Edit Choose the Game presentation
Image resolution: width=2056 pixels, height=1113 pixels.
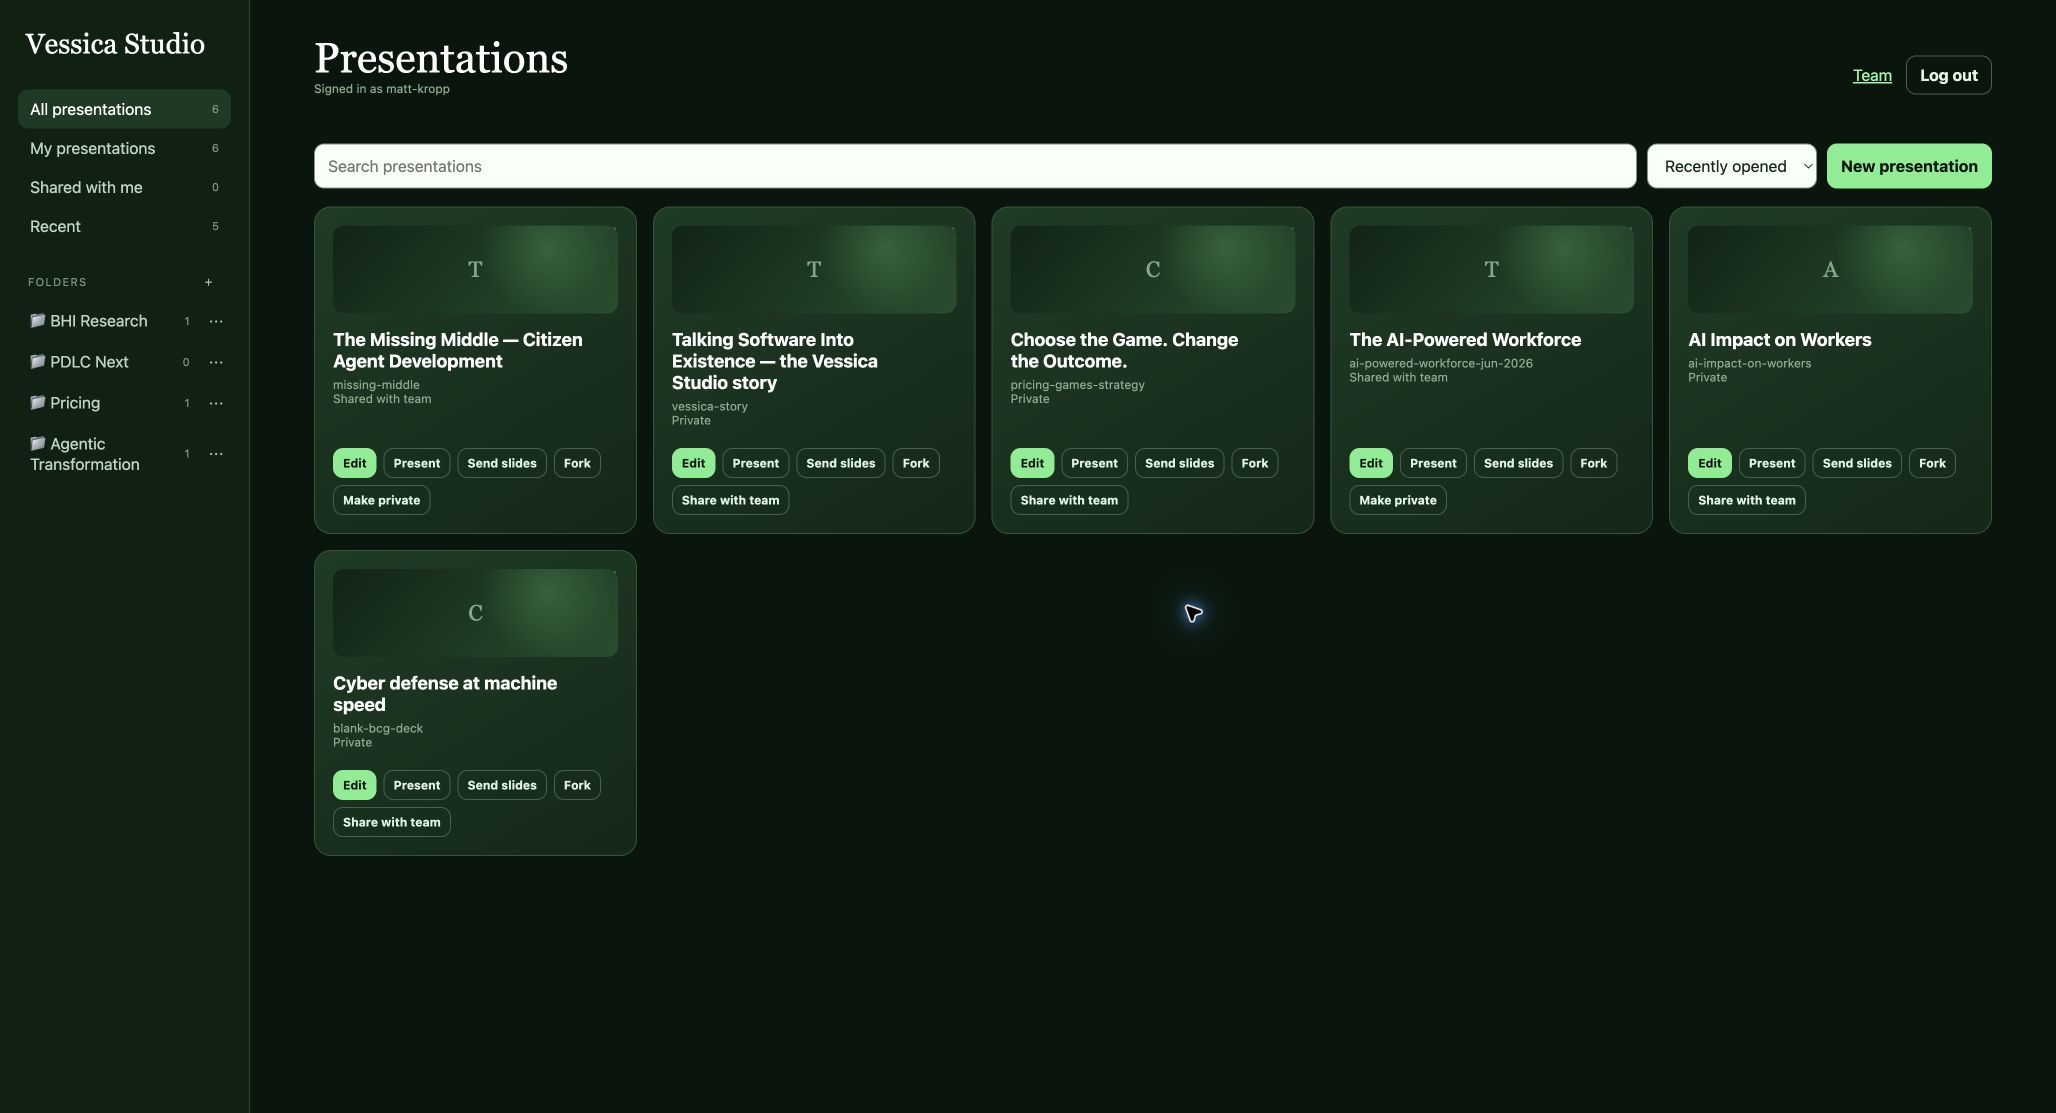(1032, 463)
